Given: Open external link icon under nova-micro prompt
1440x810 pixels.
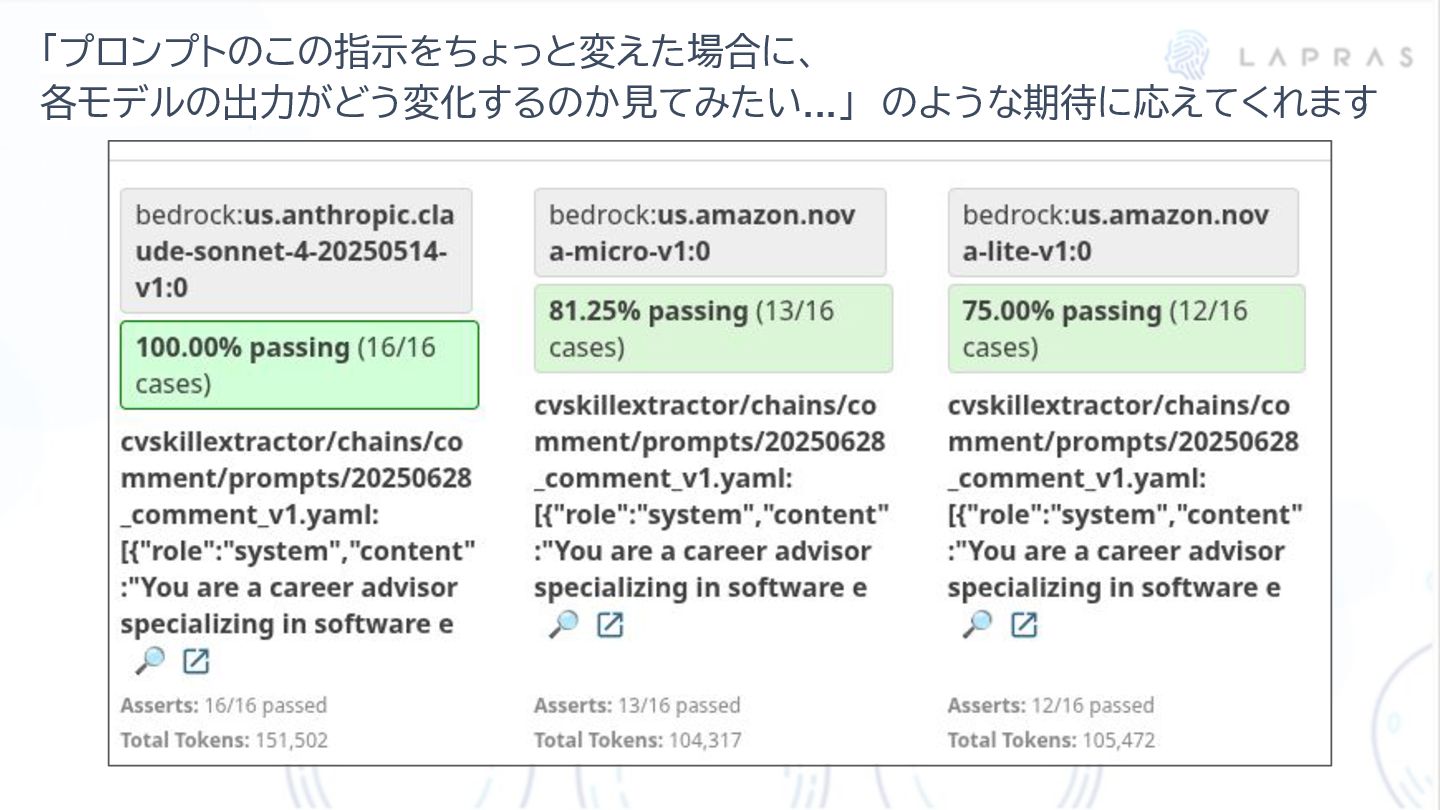Looking at the screenshot, I should pos(610,625).
